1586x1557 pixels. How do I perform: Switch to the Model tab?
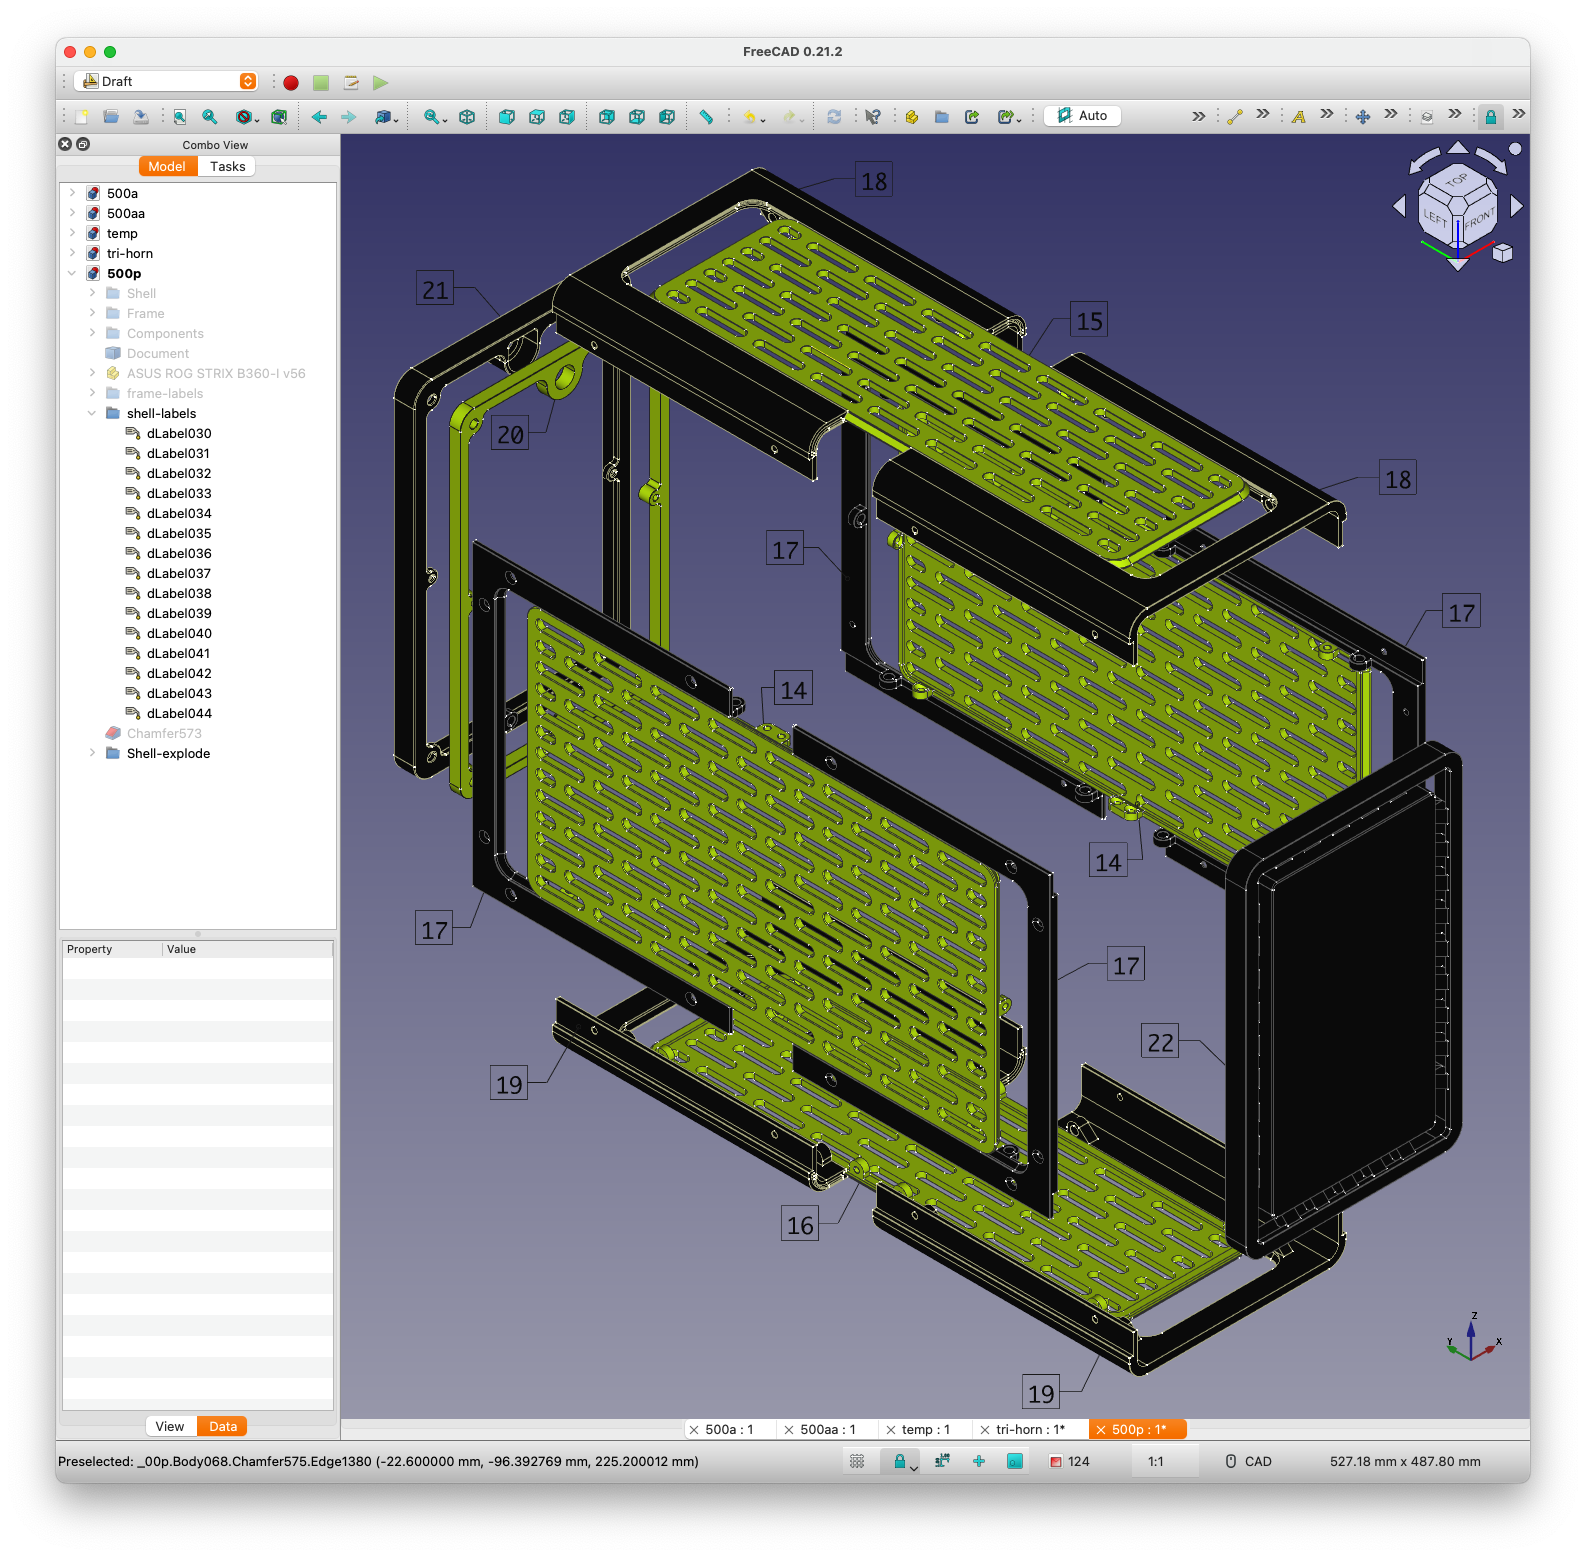167,167
